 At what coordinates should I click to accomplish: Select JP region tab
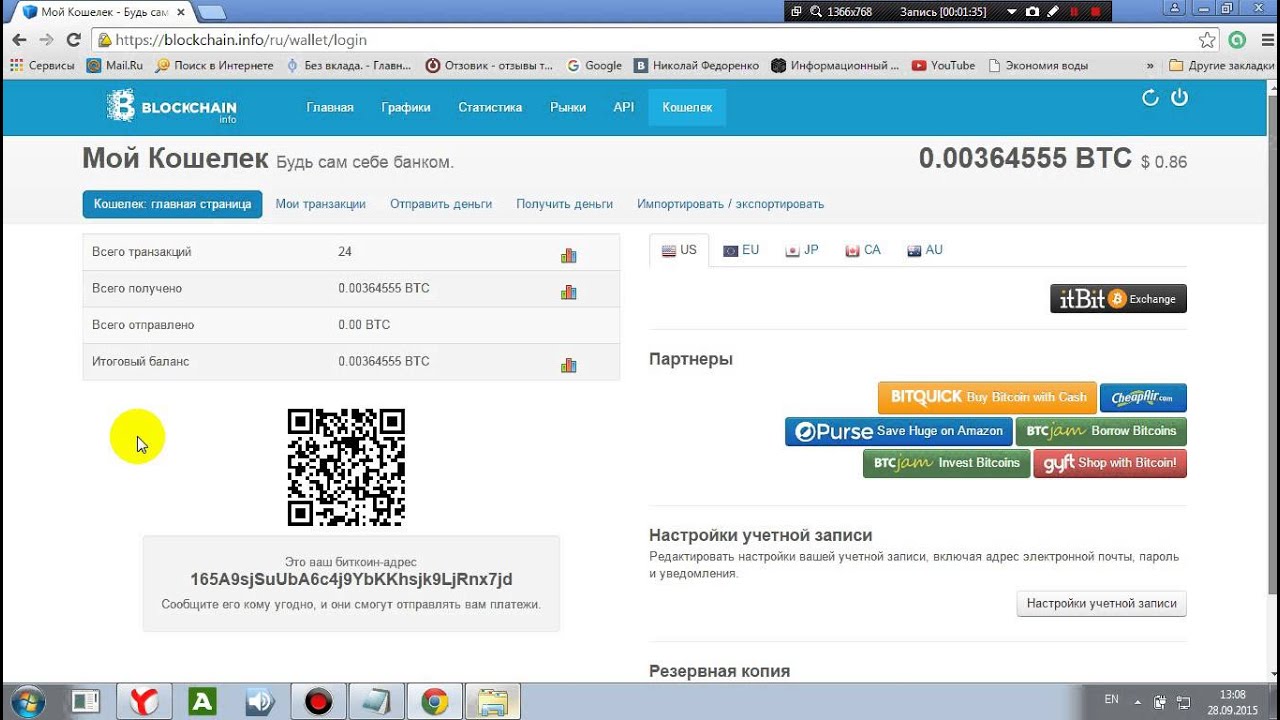click(802, 250)
